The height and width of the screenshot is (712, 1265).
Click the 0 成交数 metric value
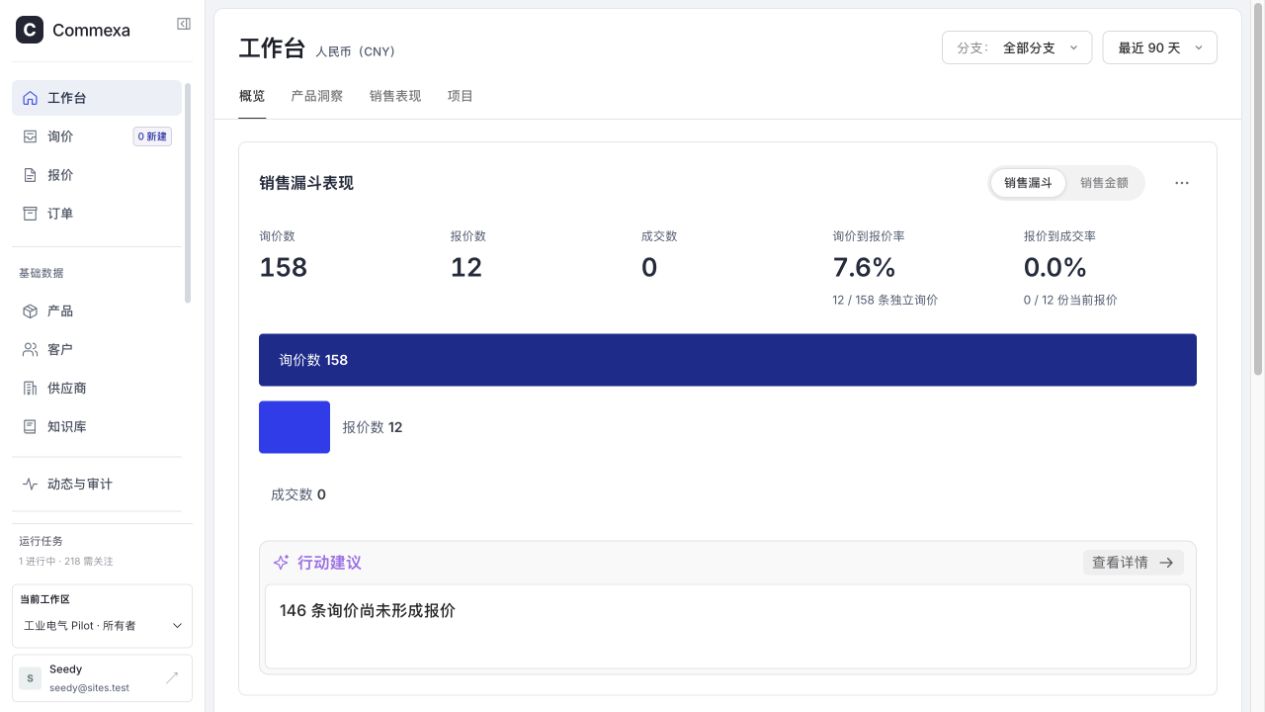[x=649, y=268]
